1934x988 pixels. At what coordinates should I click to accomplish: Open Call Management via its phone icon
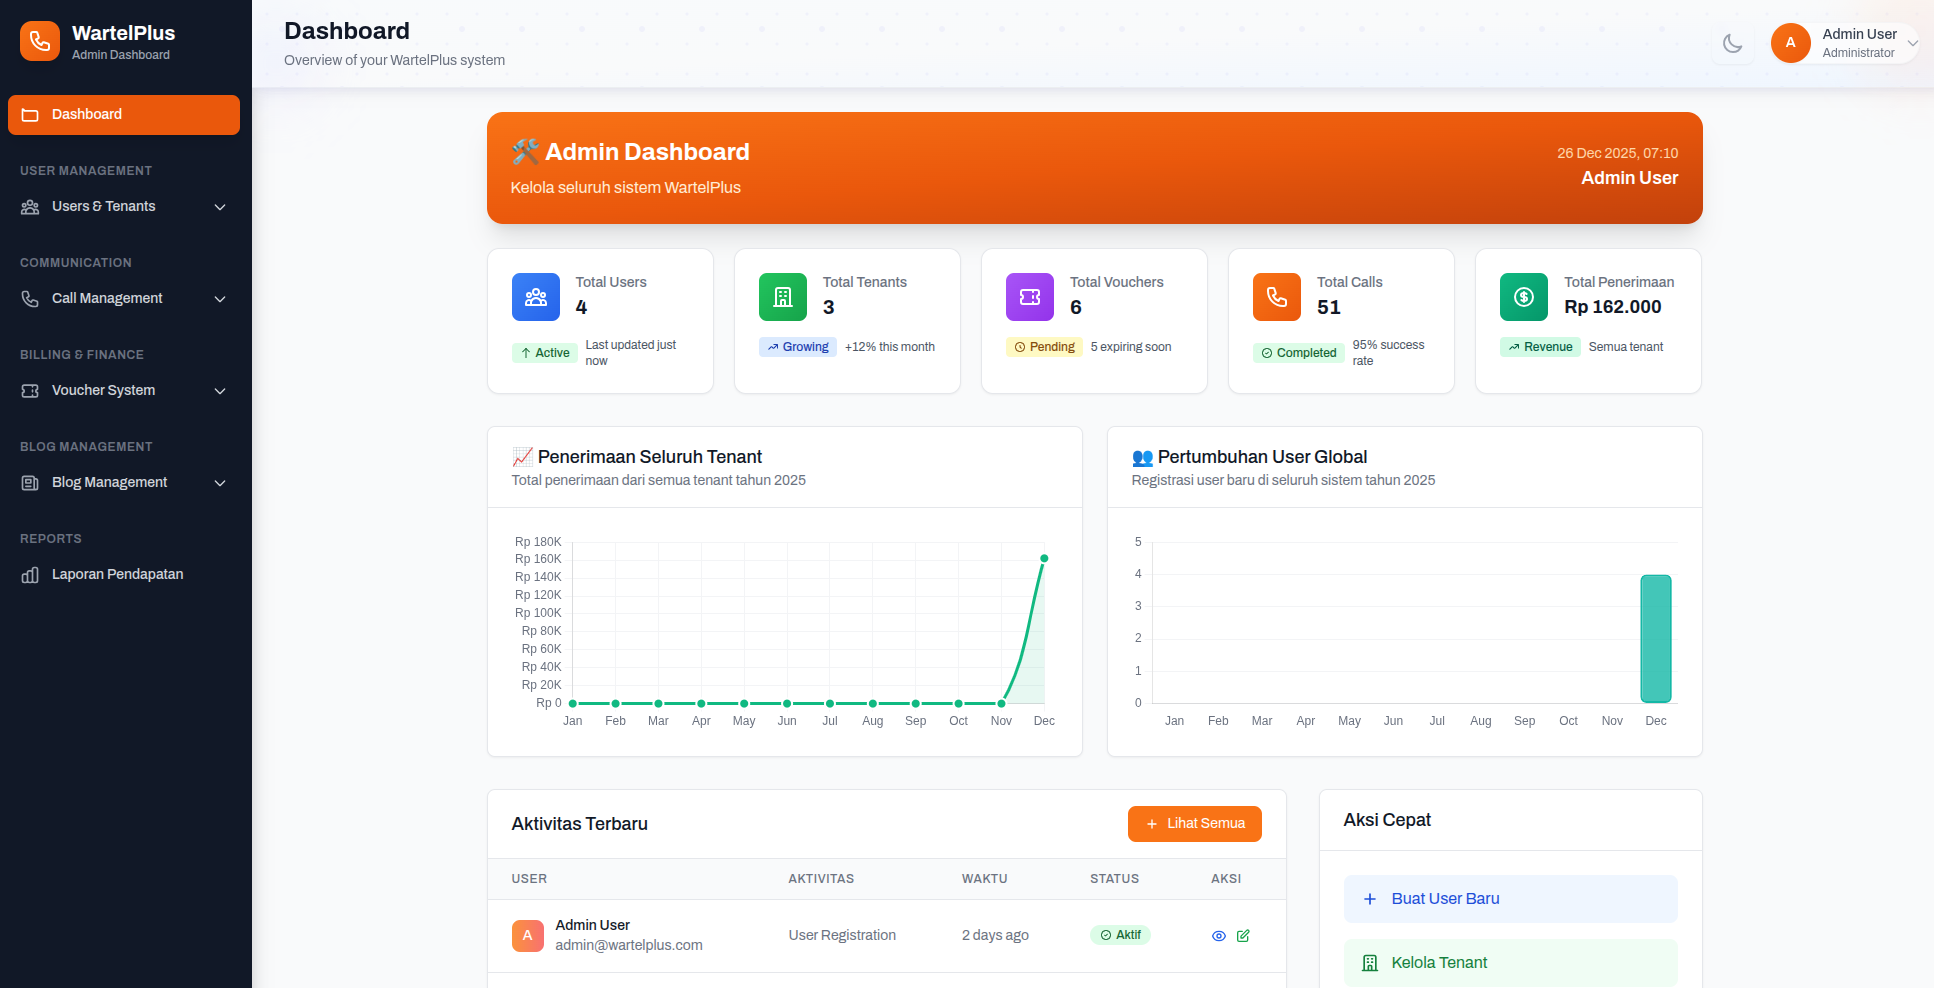(x=29, y=298)
